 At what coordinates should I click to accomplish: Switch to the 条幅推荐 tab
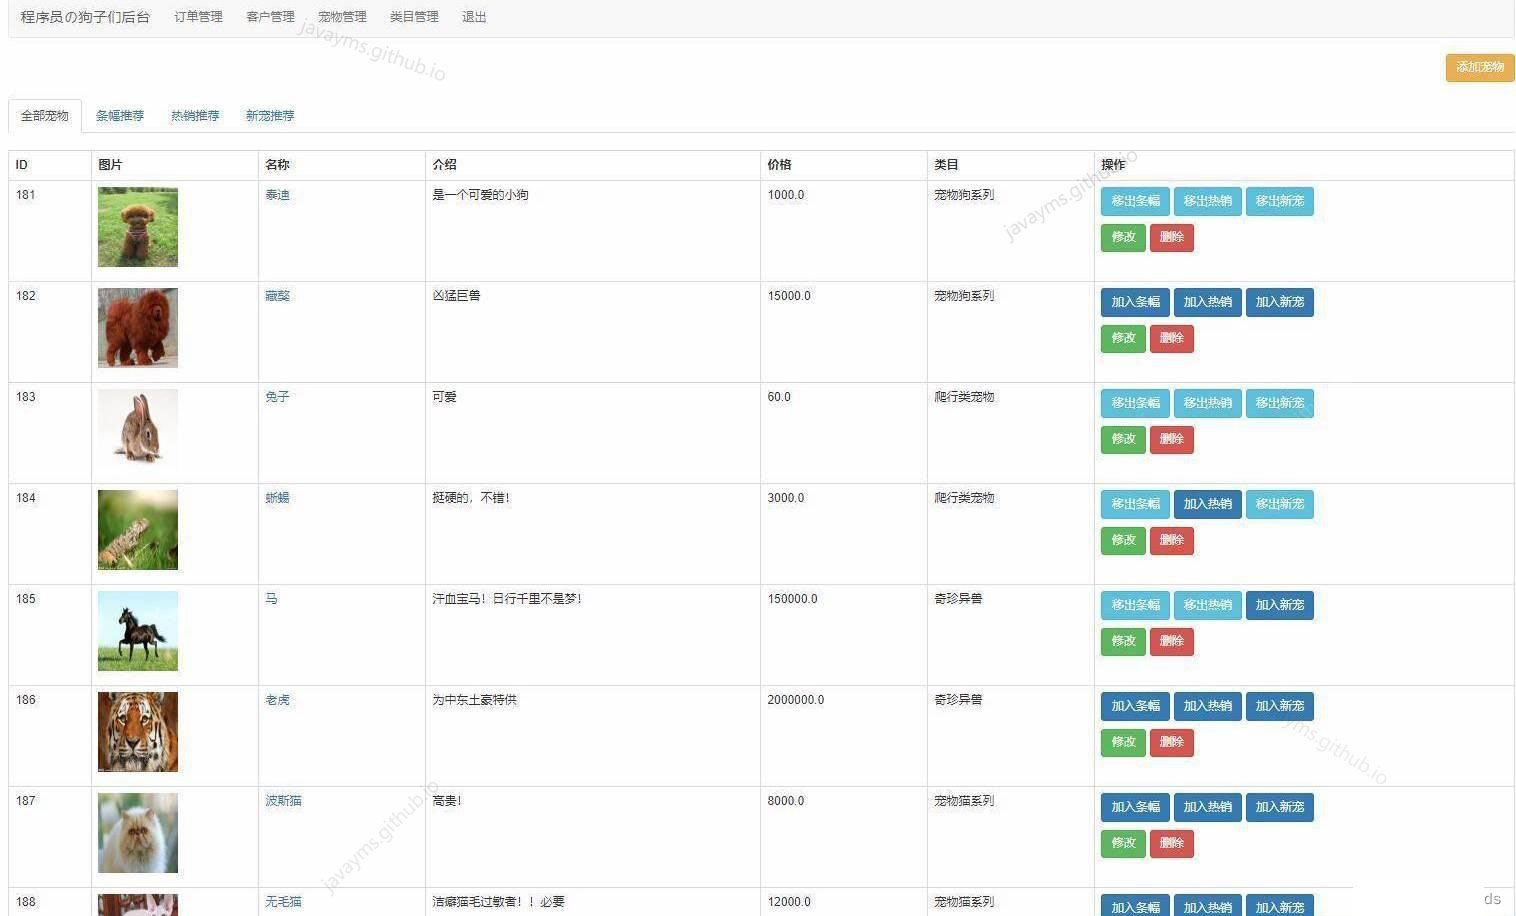pyautogui.click(x=119, y=115)
